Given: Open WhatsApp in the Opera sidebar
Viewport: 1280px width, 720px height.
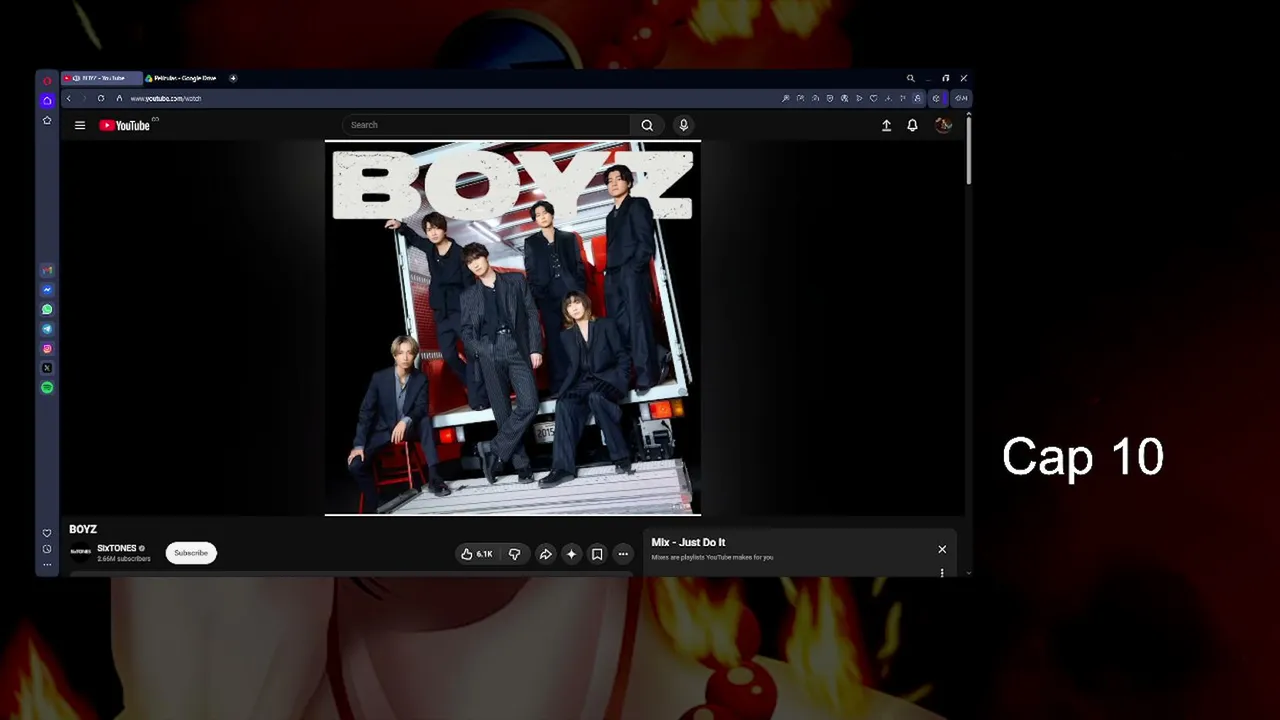Looking at the screenshot, I should [x=47, y=309].
